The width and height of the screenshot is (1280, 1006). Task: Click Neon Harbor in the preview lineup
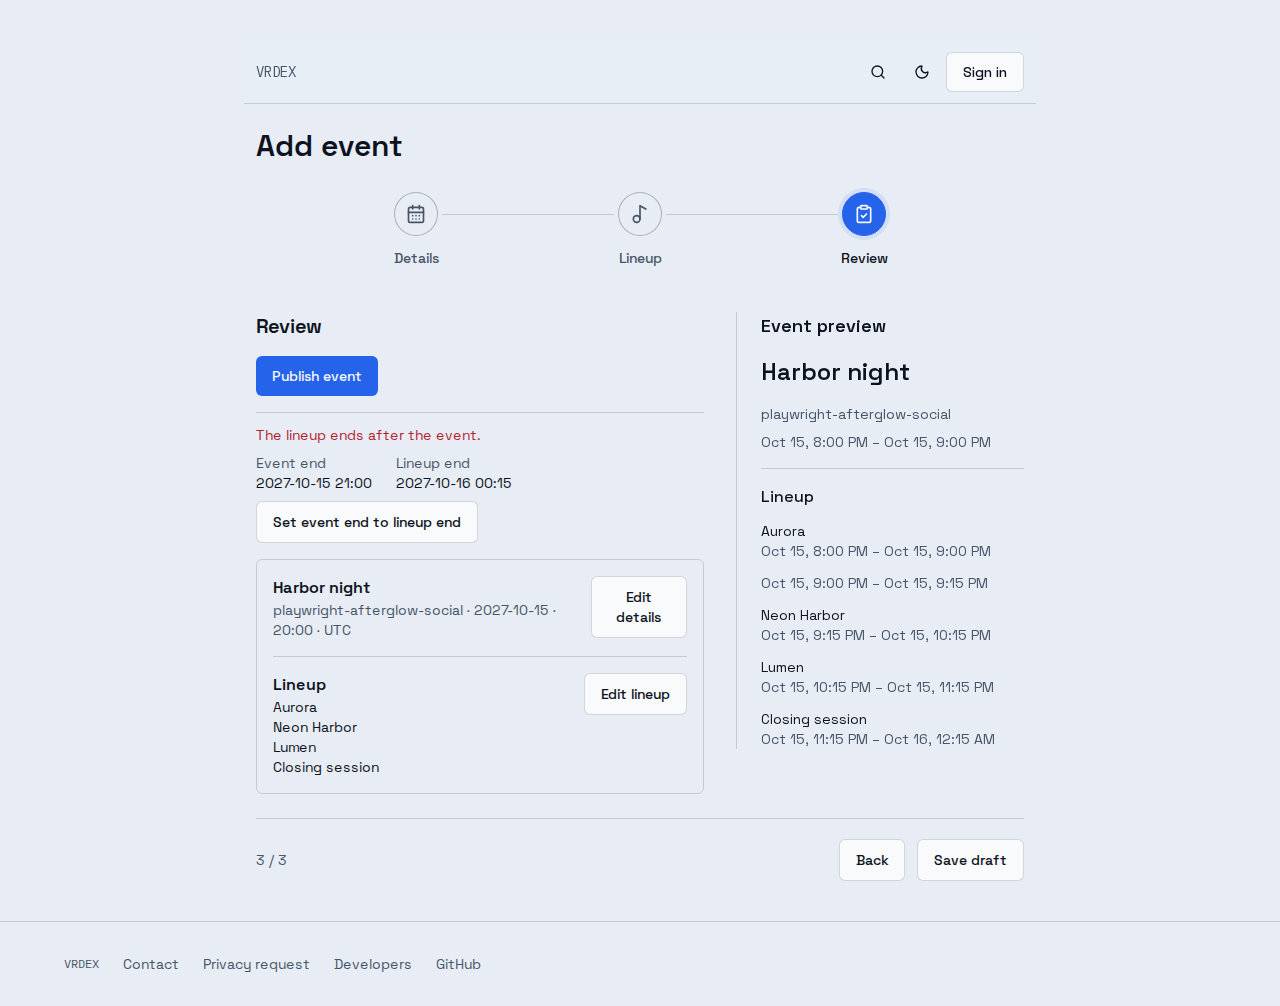pos(803,615)
